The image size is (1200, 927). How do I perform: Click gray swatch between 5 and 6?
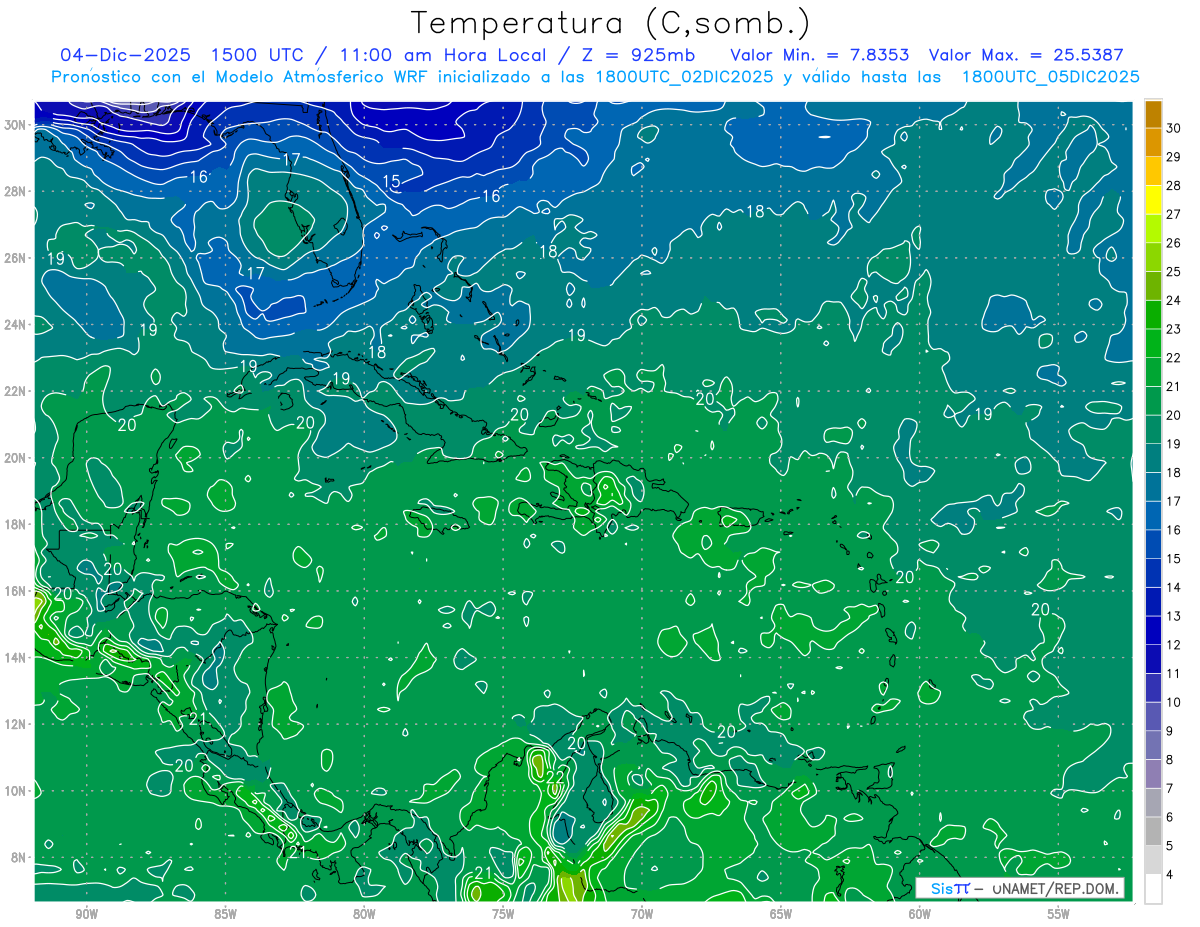(1153, 831)
